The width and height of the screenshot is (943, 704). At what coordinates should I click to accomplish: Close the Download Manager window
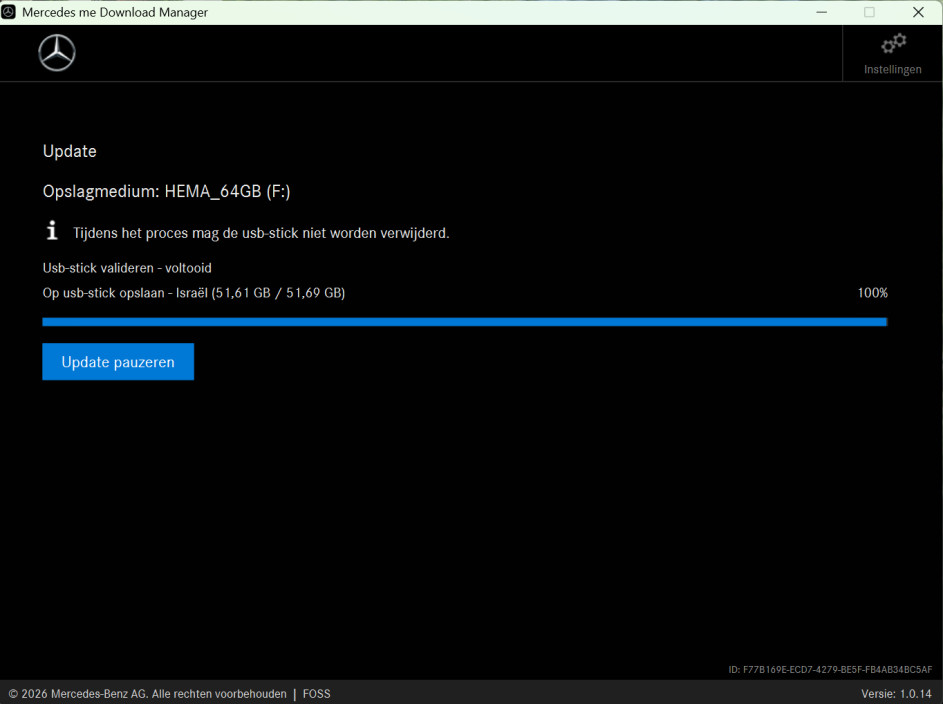(x=918, y=12)
